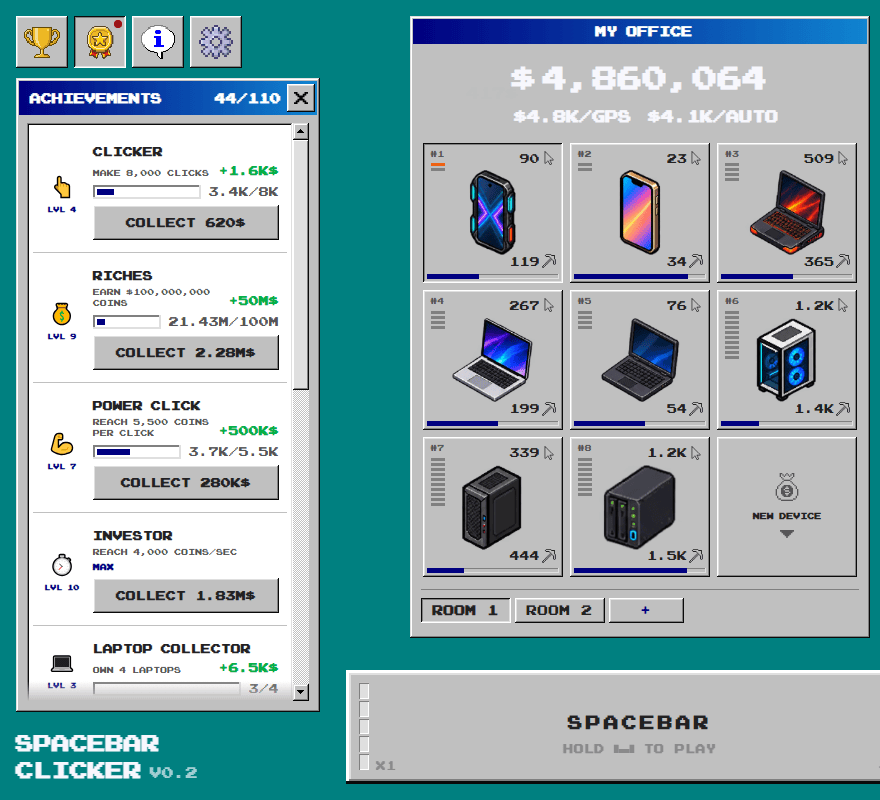The height and width of the screenshot is (800, 880).
Task: Click cursor icon next to 90 on device #1
Action: [548, 158]
